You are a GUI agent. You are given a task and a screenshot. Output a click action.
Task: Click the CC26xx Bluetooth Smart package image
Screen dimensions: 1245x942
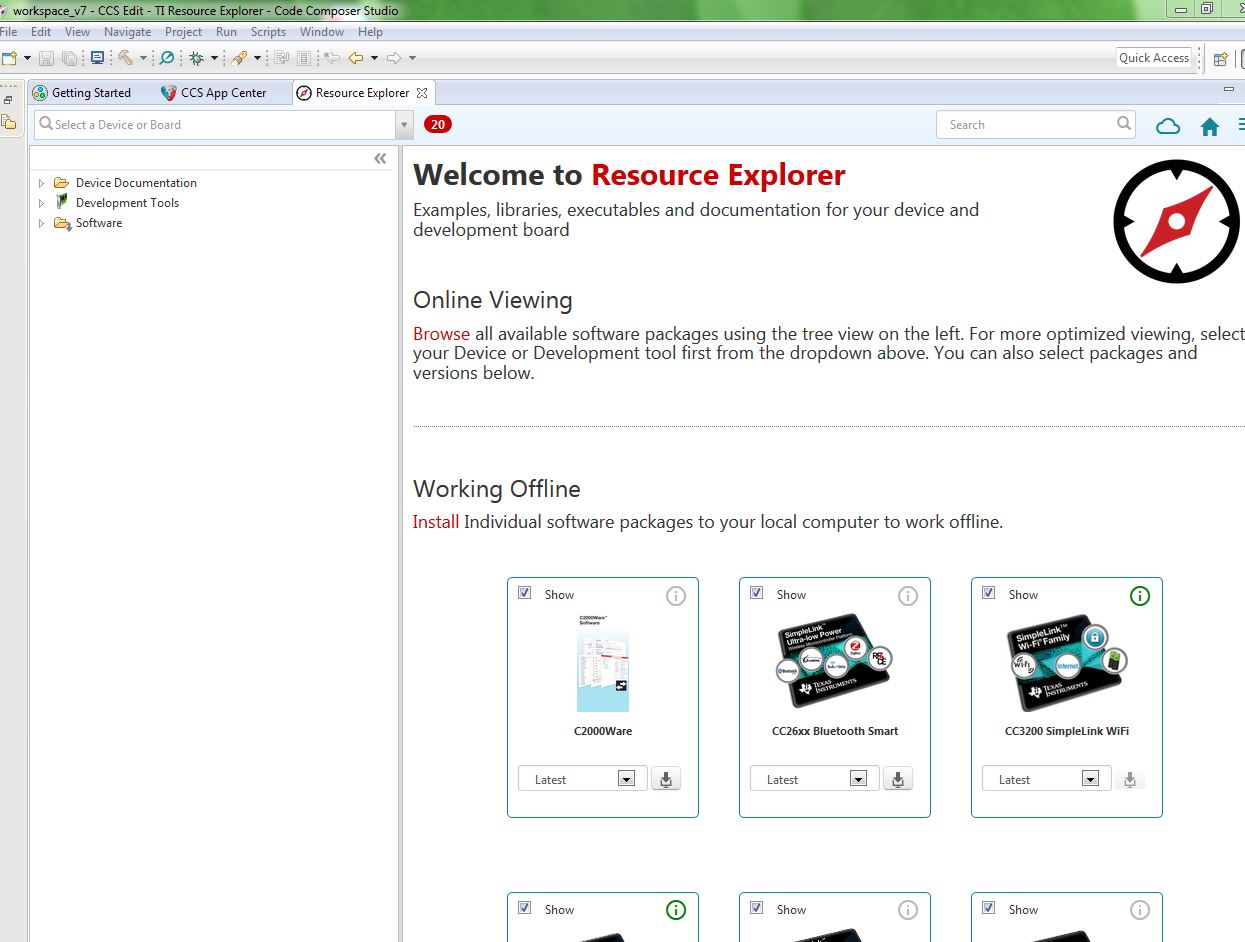click(x=835, y=662)
